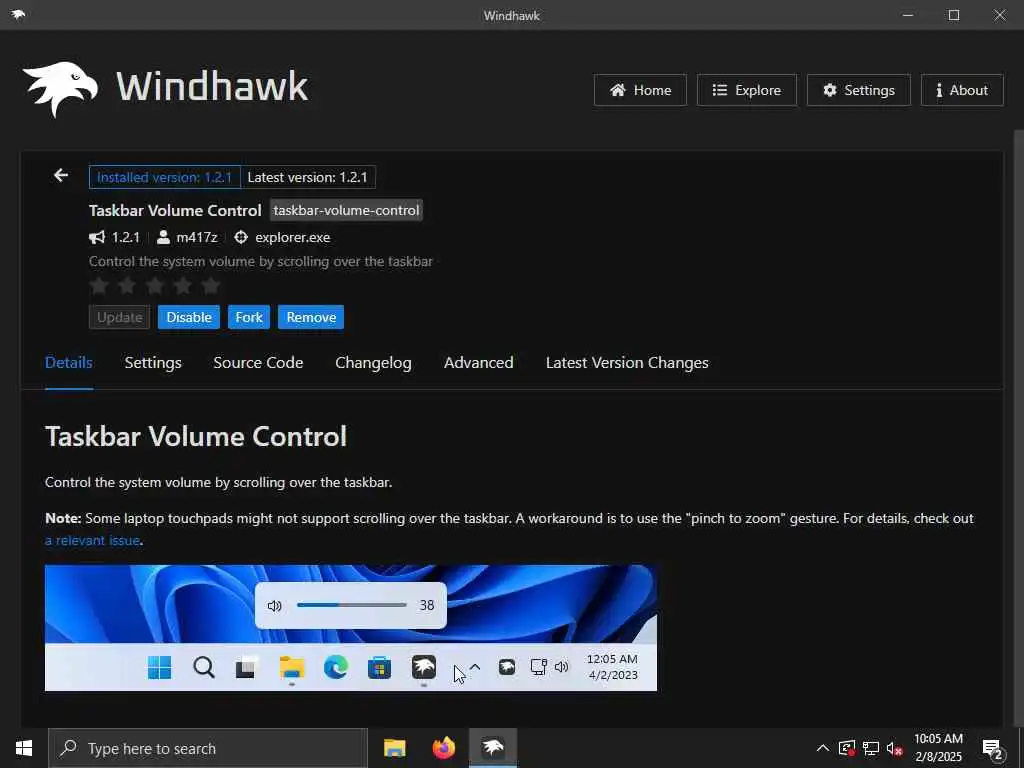Open the Home page
1024x768 pixels.
[640, 90]
